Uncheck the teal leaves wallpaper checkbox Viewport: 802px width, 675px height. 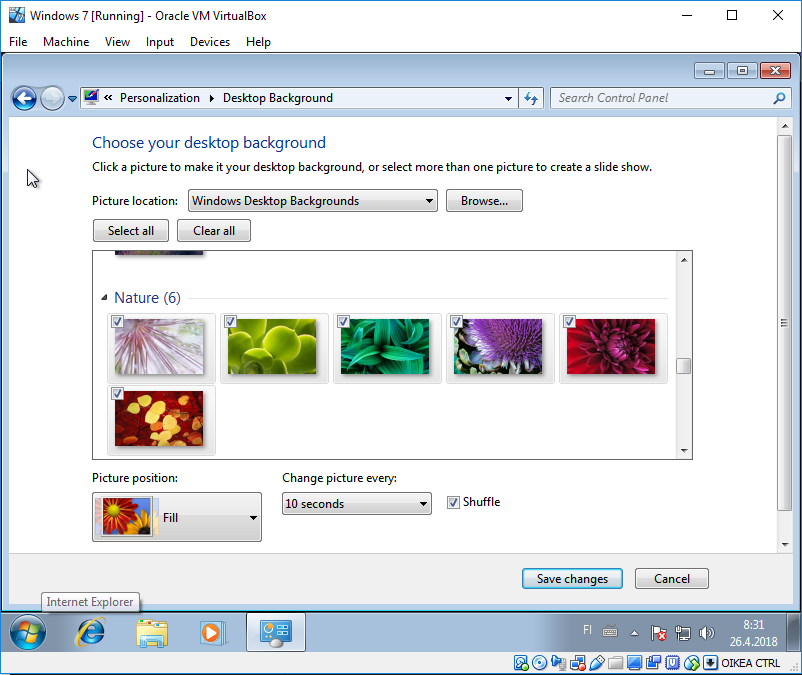(x=343, y=321)
